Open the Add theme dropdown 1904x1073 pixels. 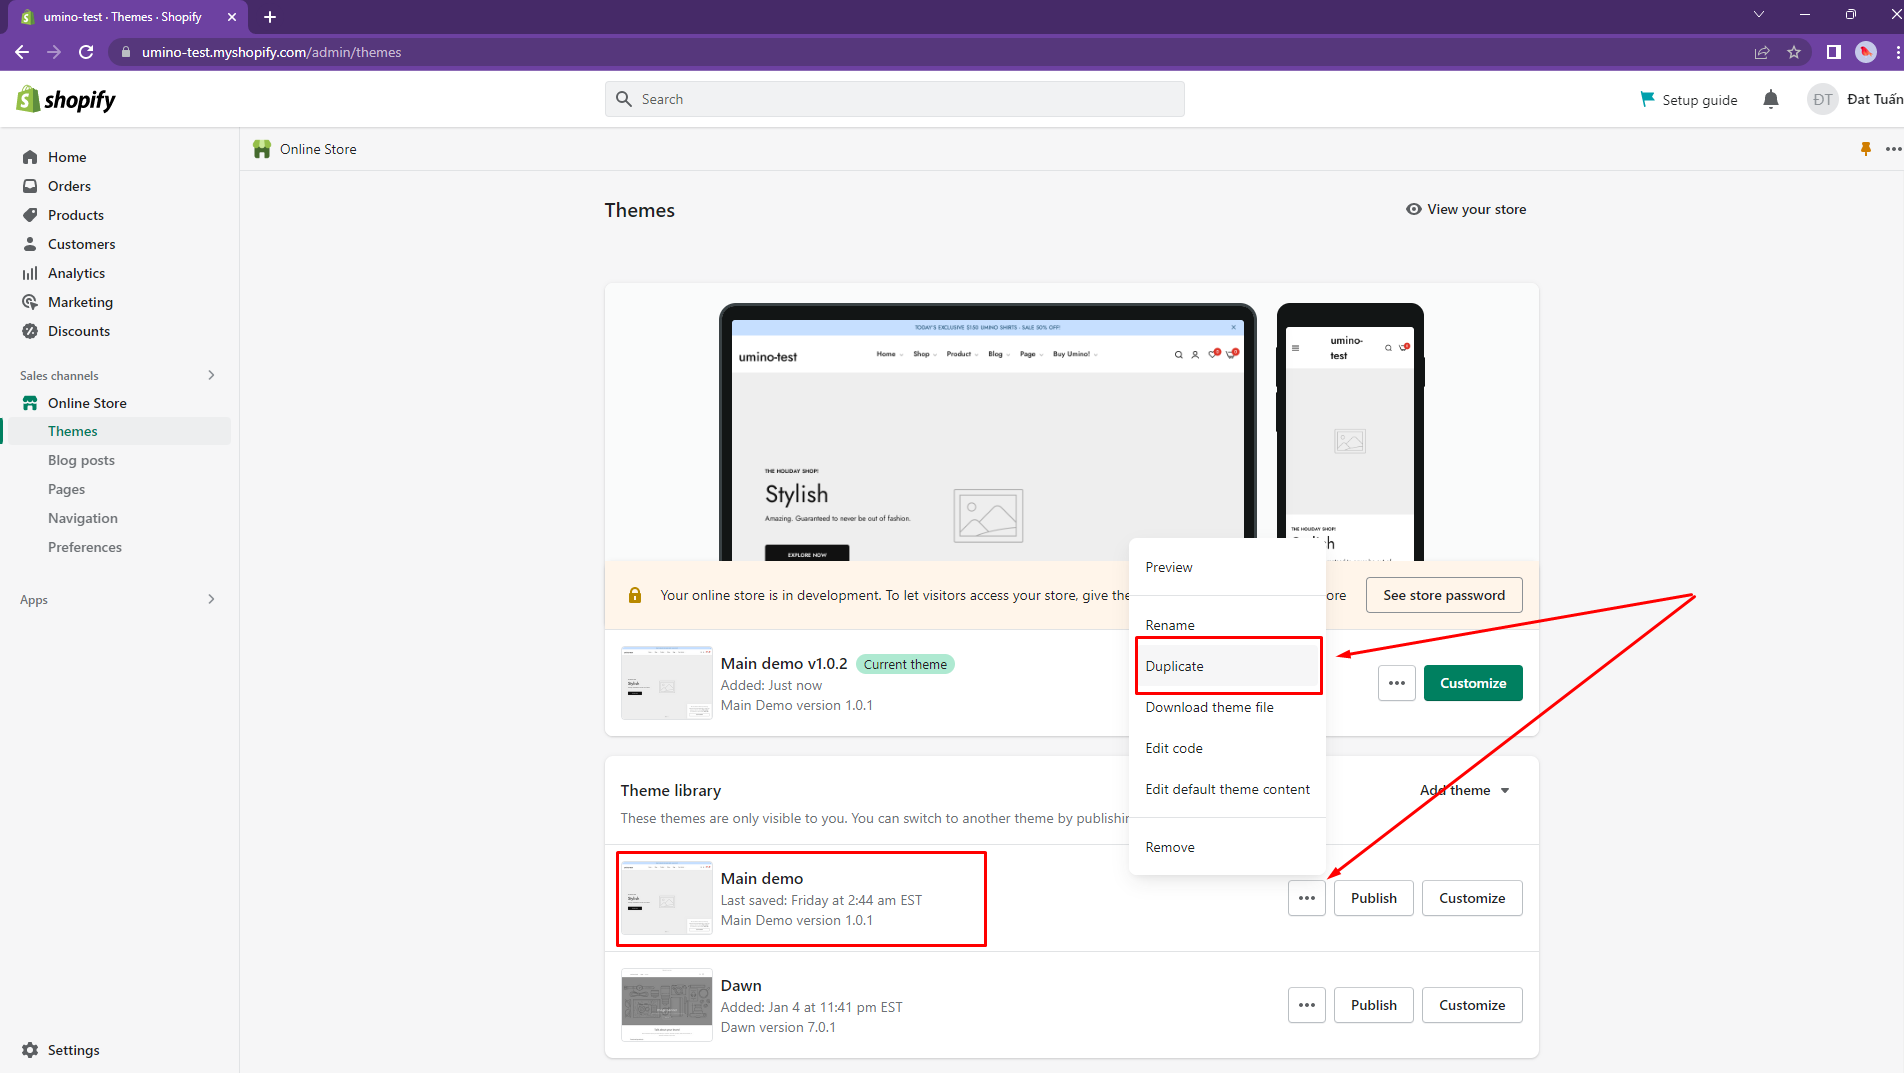pyautogui.click(x=1465, y=790)
